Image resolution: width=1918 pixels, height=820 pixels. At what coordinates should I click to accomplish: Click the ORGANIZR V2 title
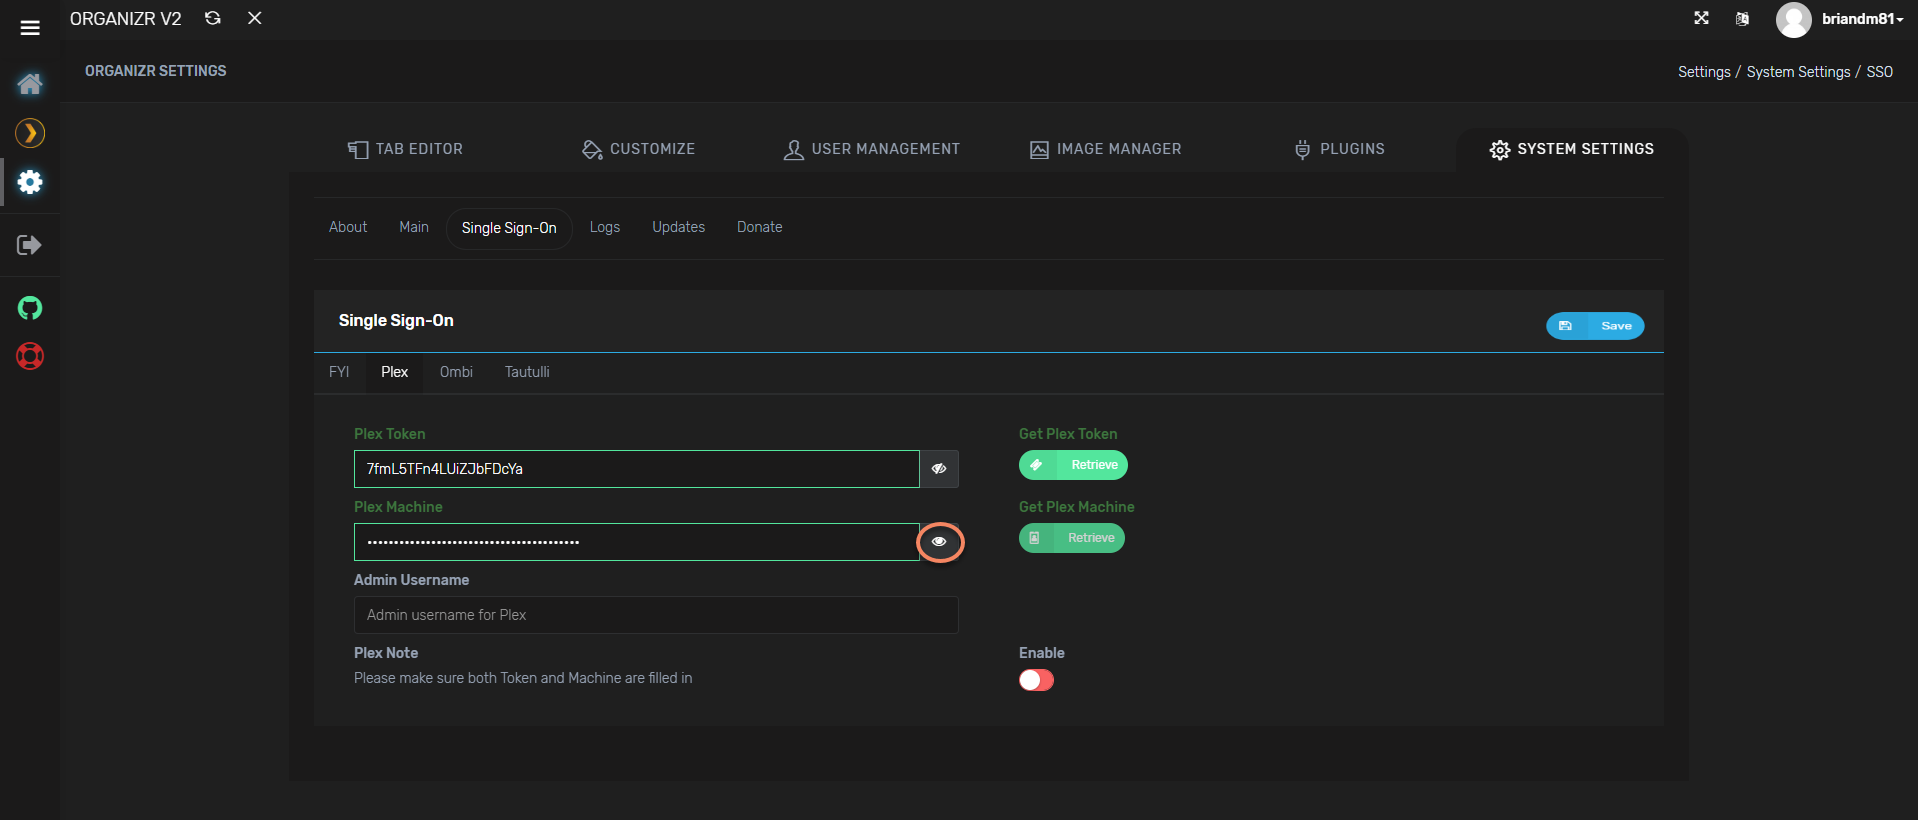coord(126,19)
